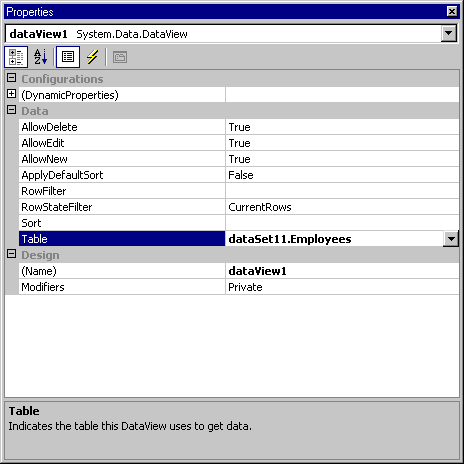
Task: Expand the (DynamicProperties) node
Action: click(11, 94)
